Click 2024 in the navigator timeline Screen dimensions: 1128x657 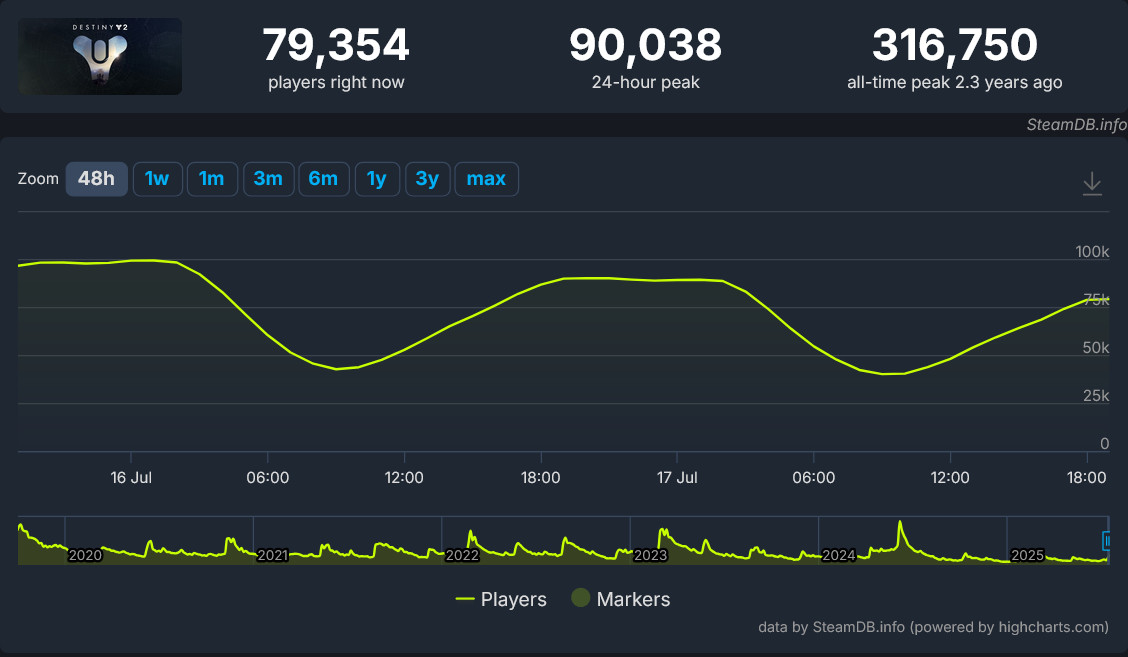839,555
